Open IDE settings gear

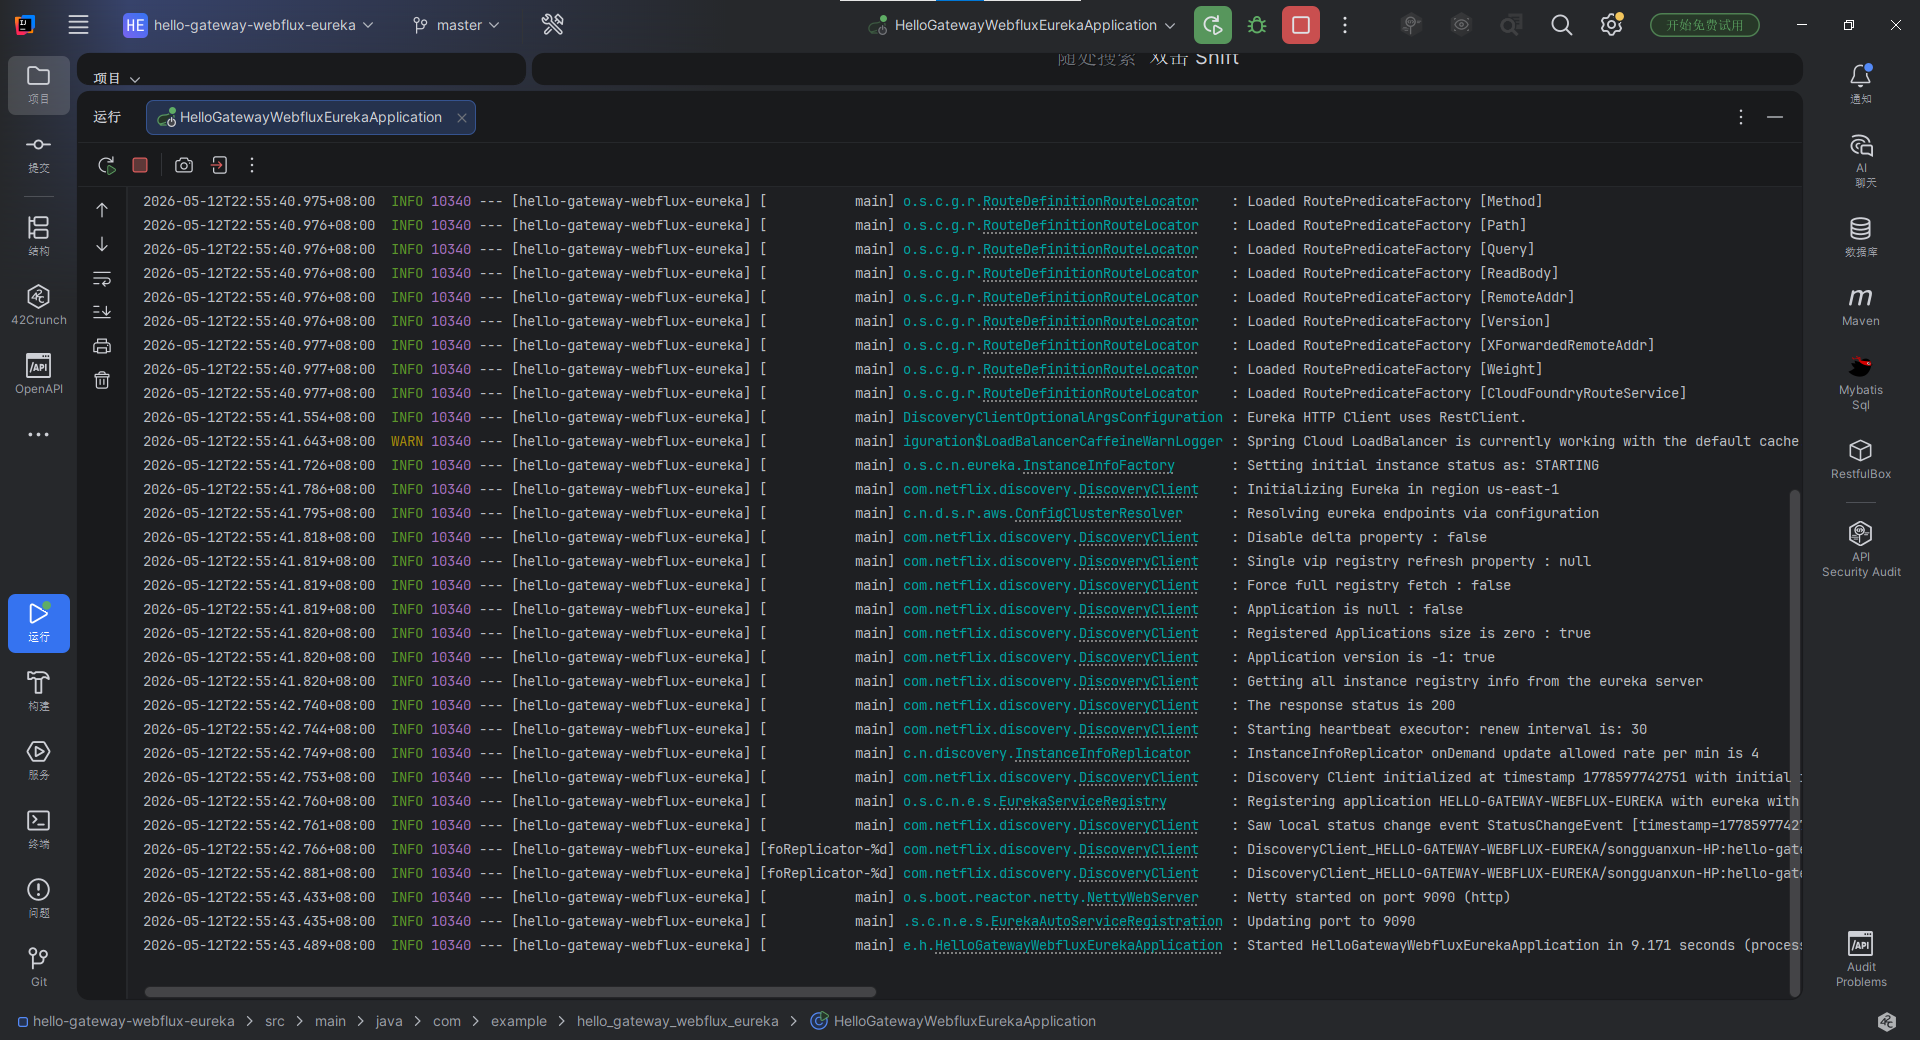click(1611, 25)
